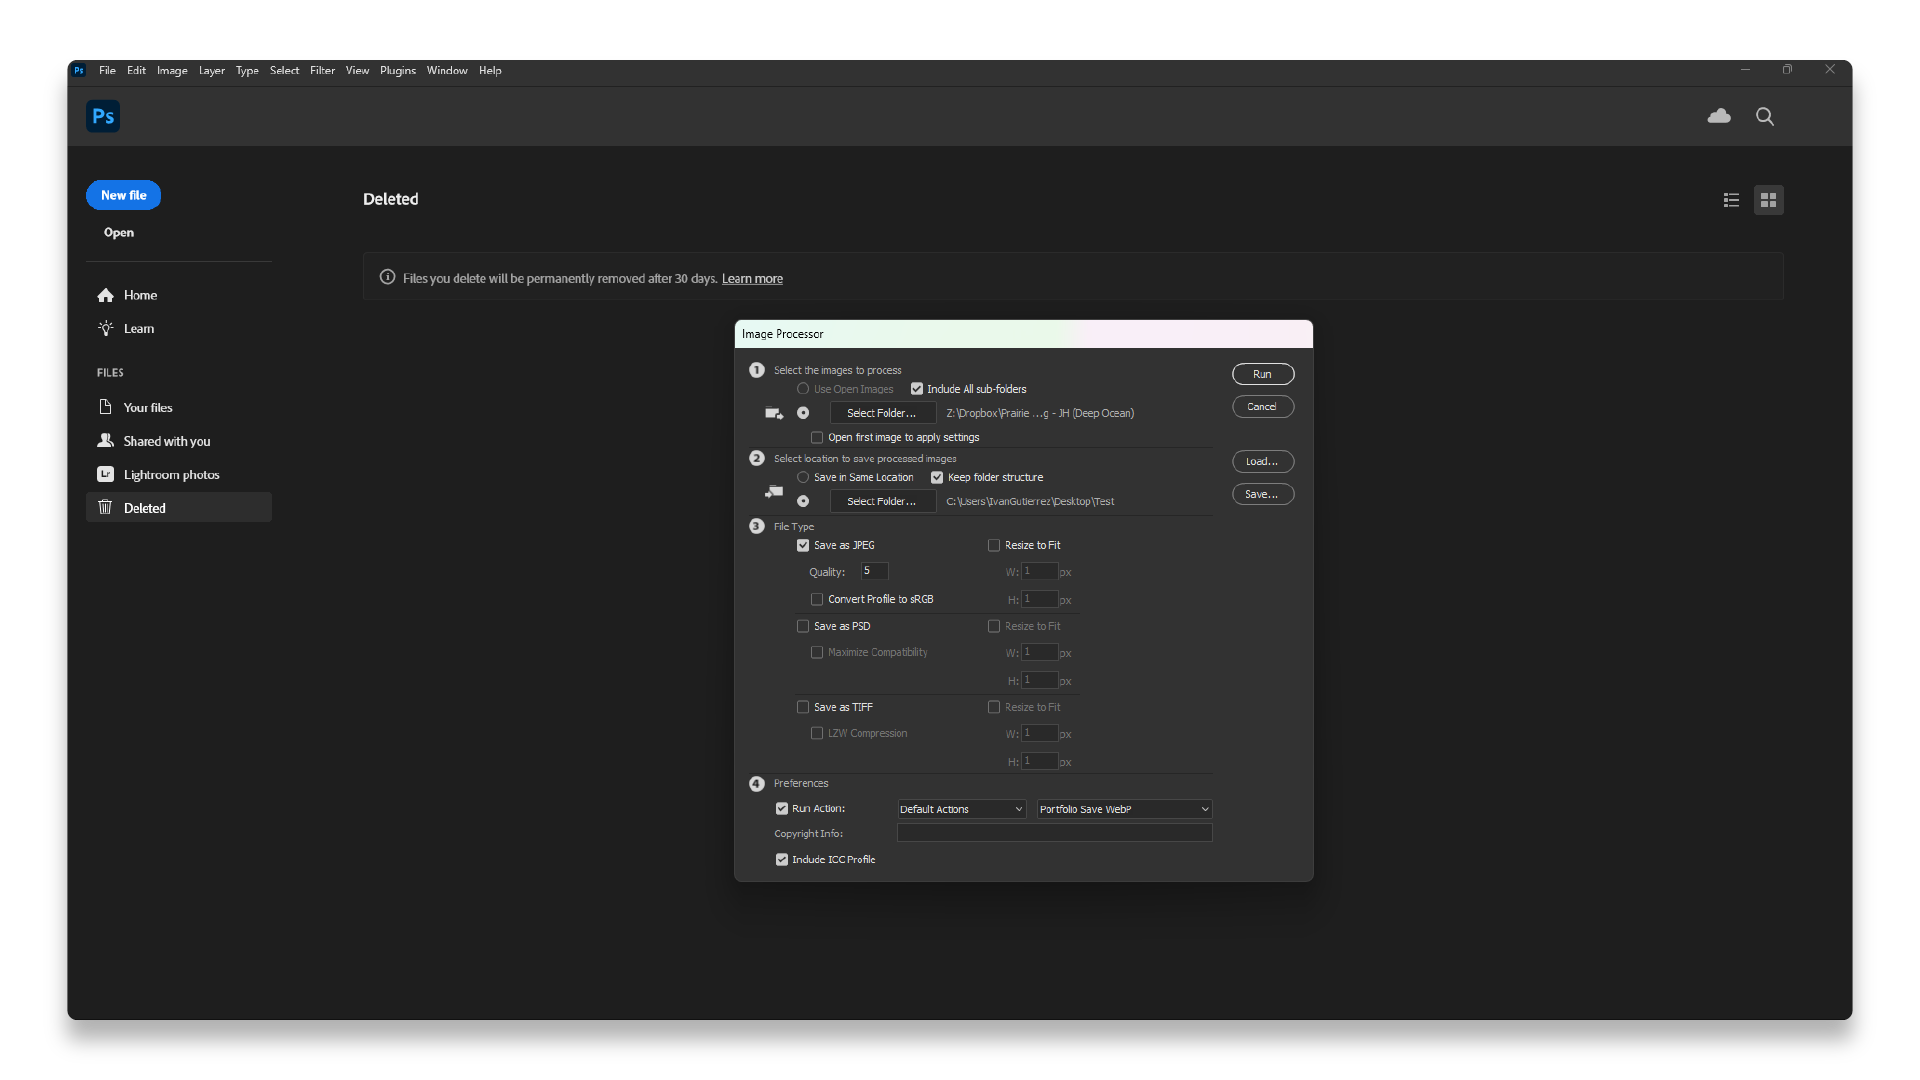Open the Portfolio Save WebP action dropdown

click(x=1124, y=809)
